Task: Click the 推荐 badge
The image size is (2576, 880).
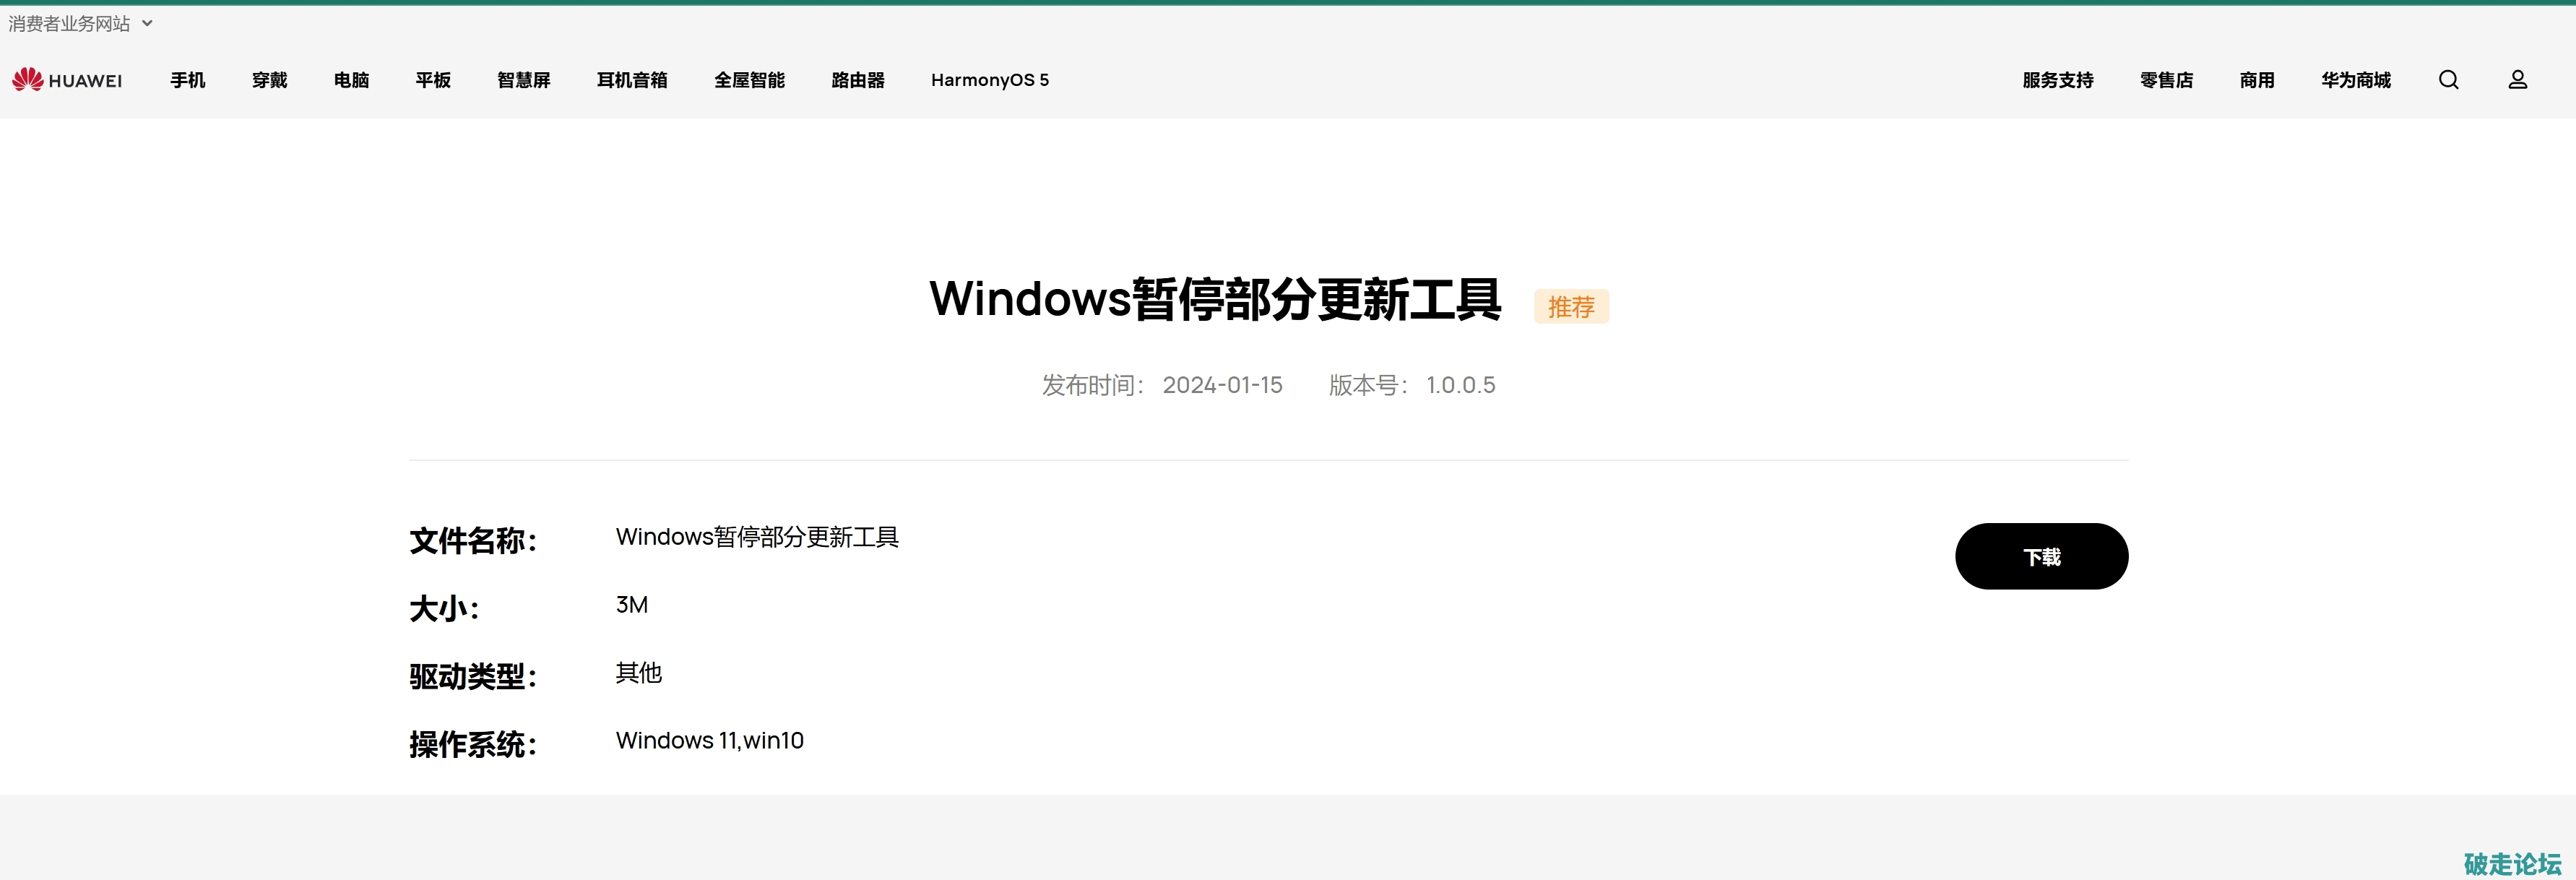Action: tap(1571, 307)
